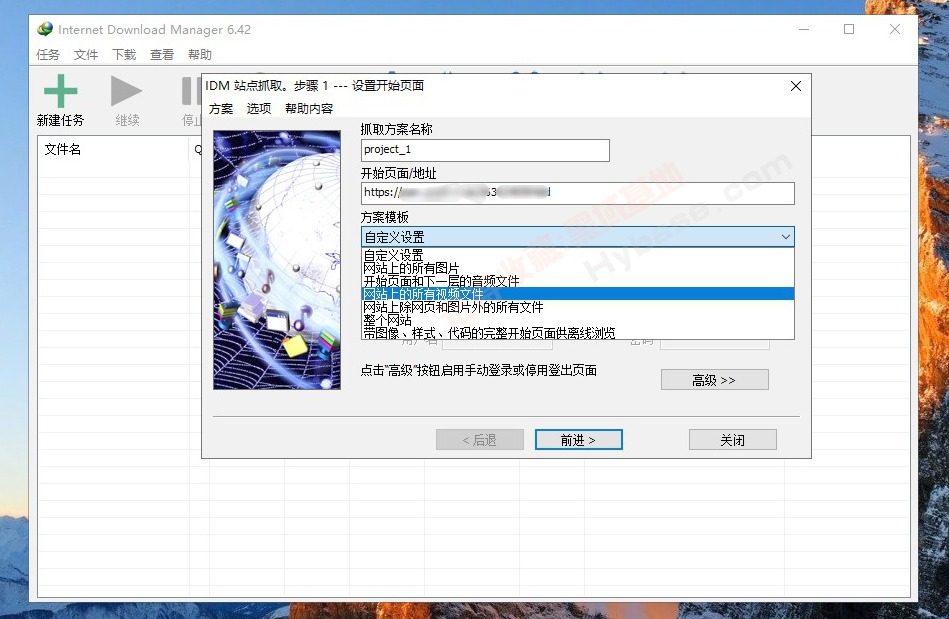The width and height of the screenshot is (949, 619).
Task: Click the 继续 play arrow toolbar icon
Action: (x=126, y=91)
